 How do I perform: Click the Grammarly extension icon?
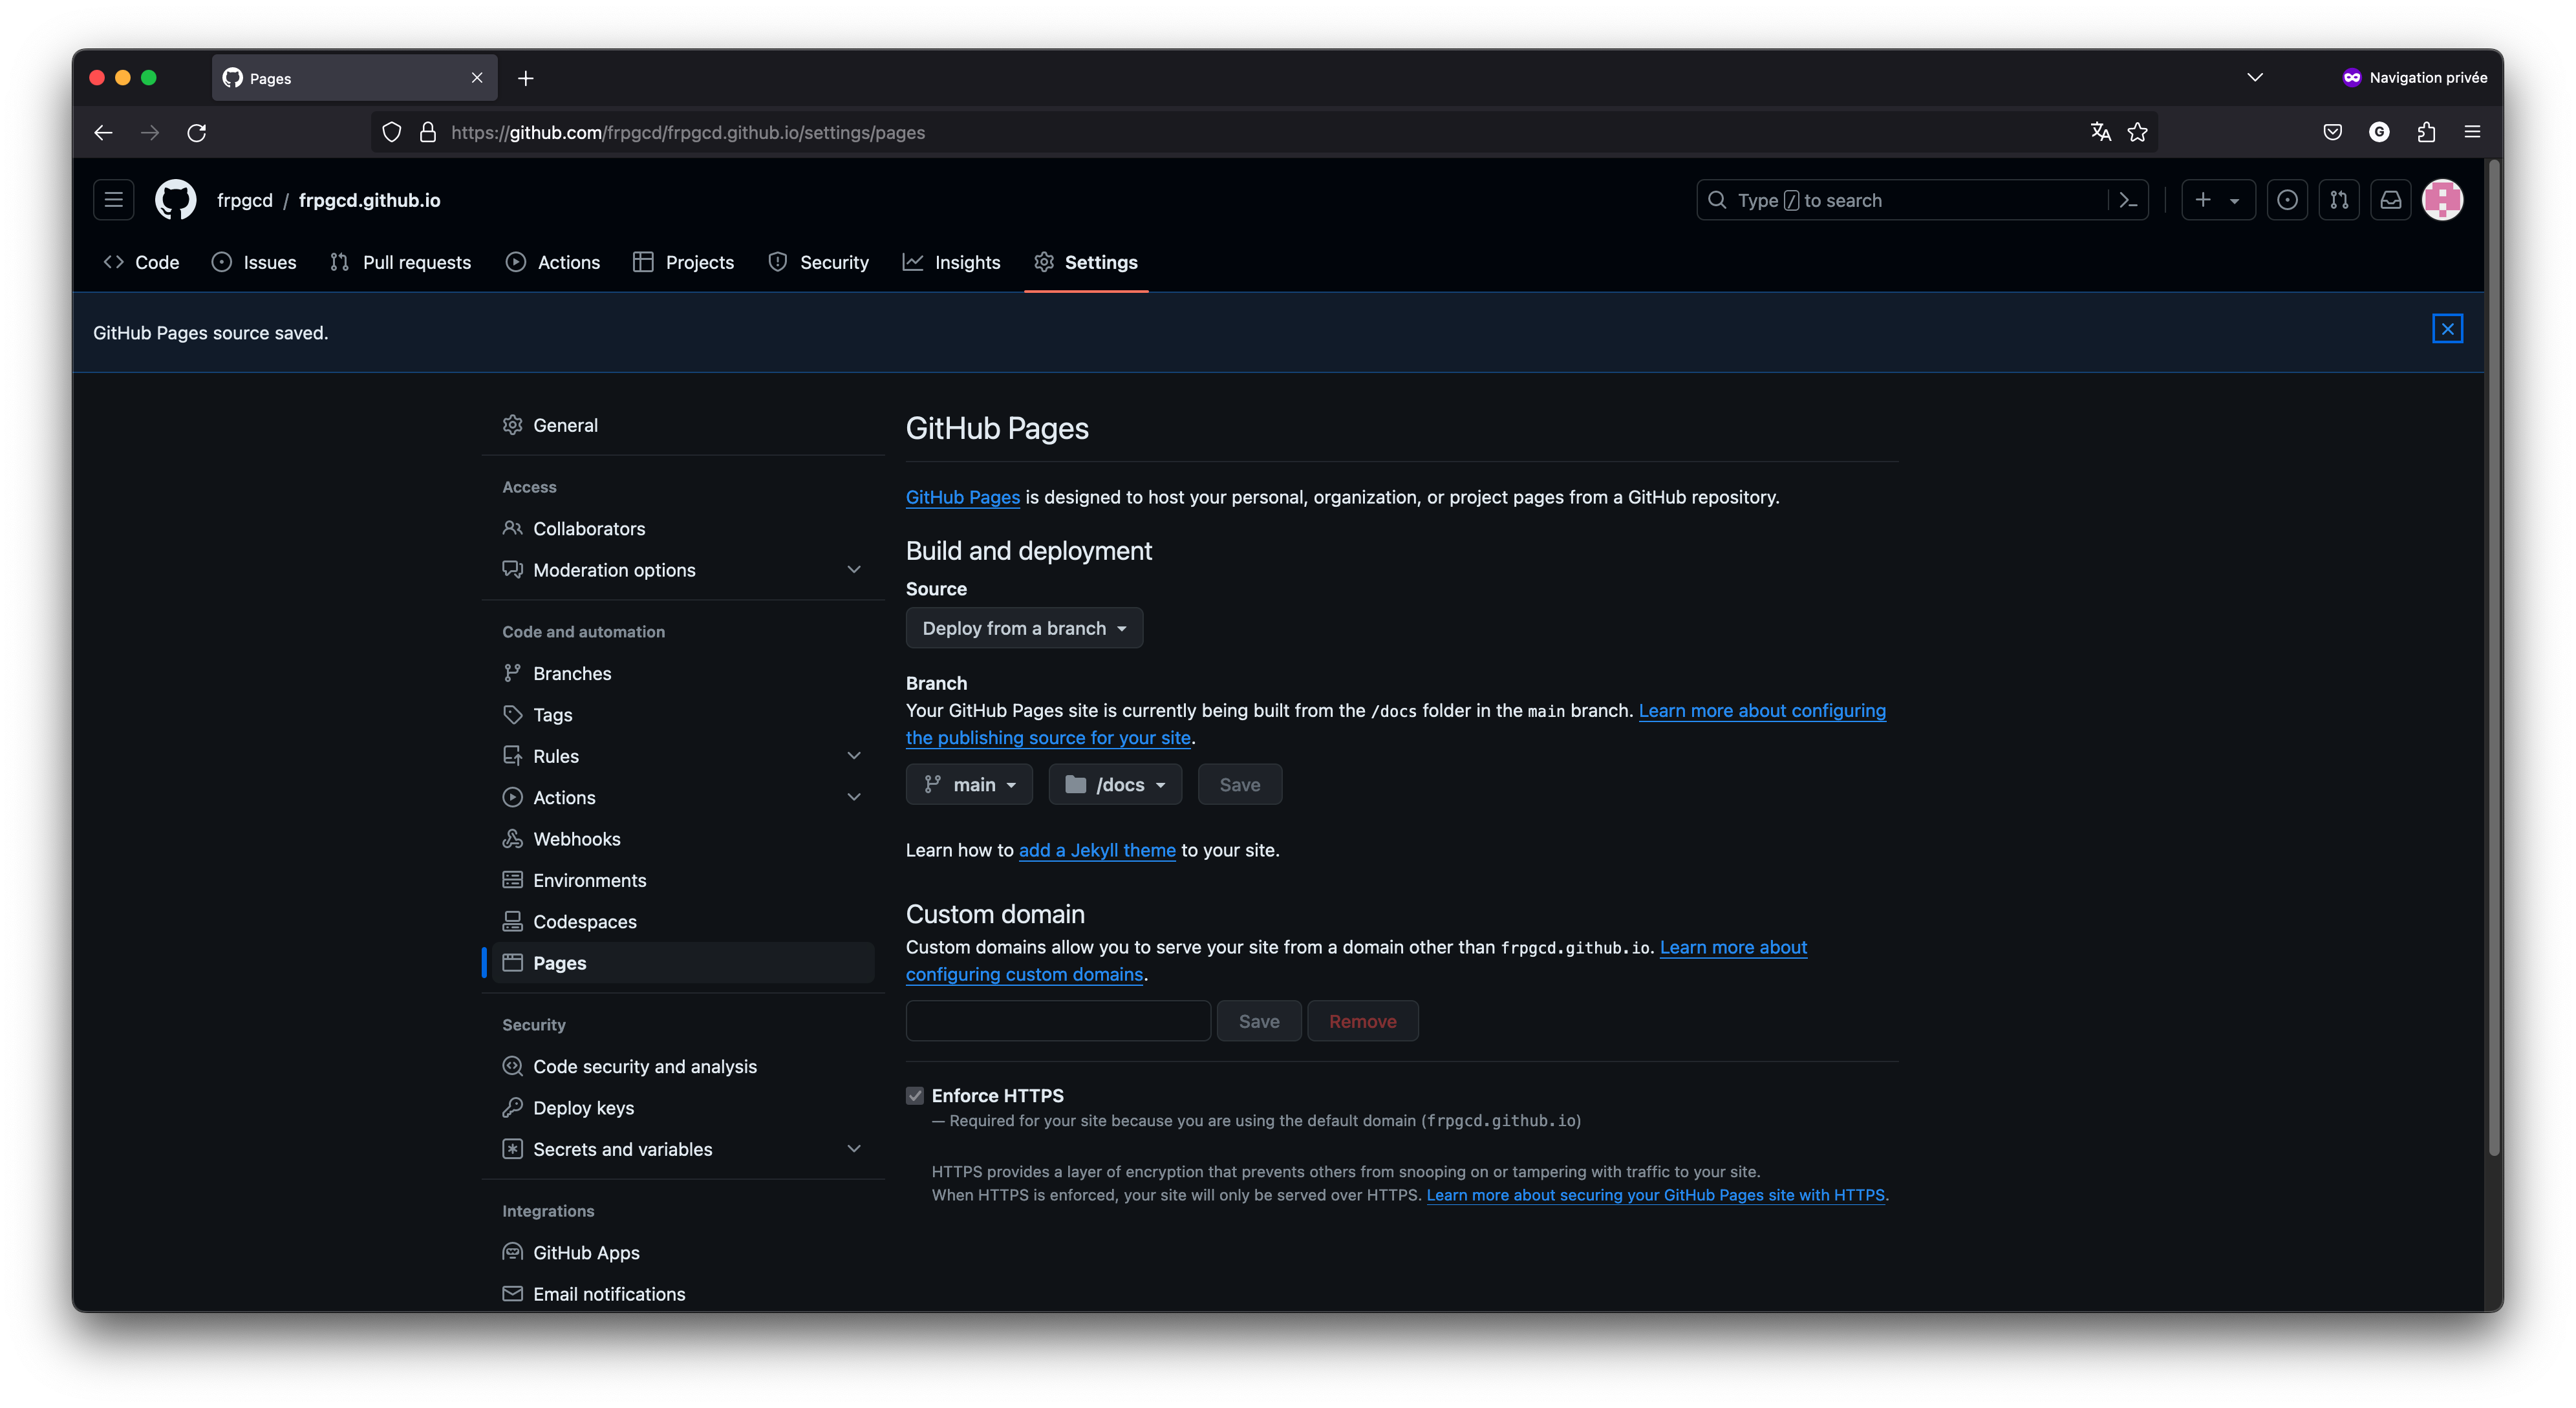2379,132
